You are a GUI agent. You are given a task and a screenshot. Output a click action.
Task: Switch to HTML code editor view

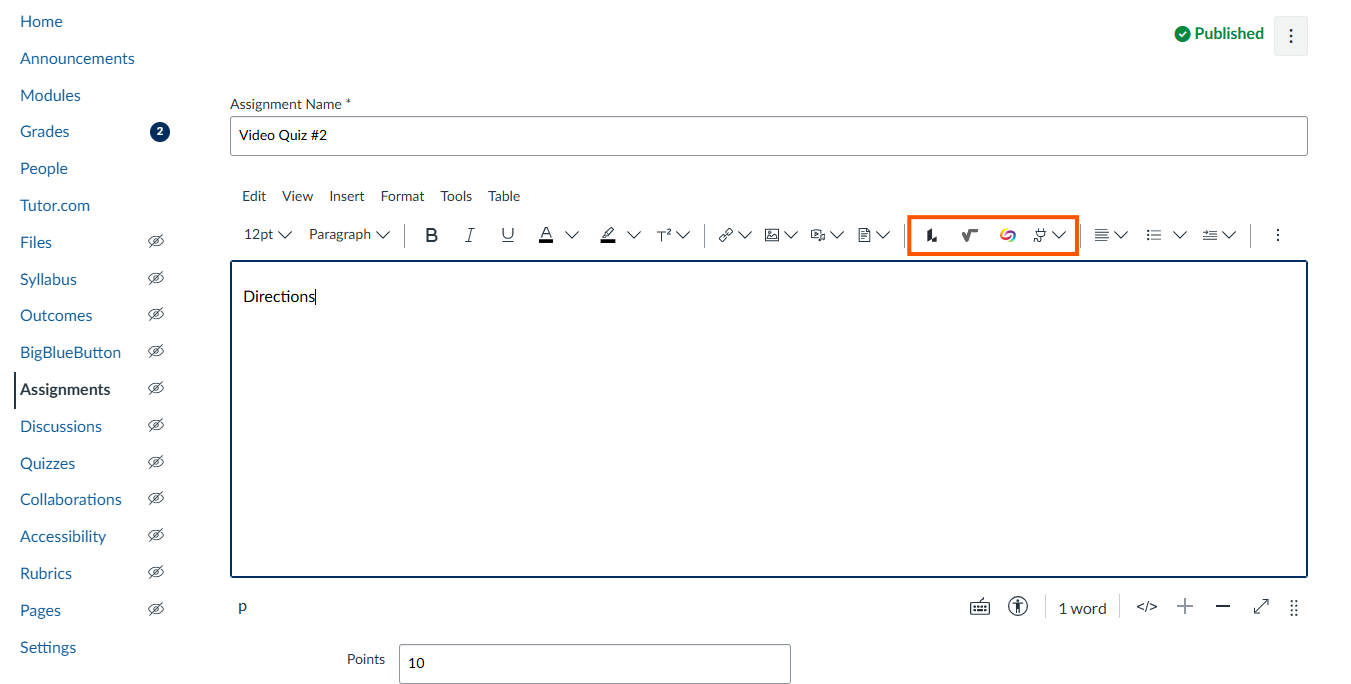click(1147, 607)
